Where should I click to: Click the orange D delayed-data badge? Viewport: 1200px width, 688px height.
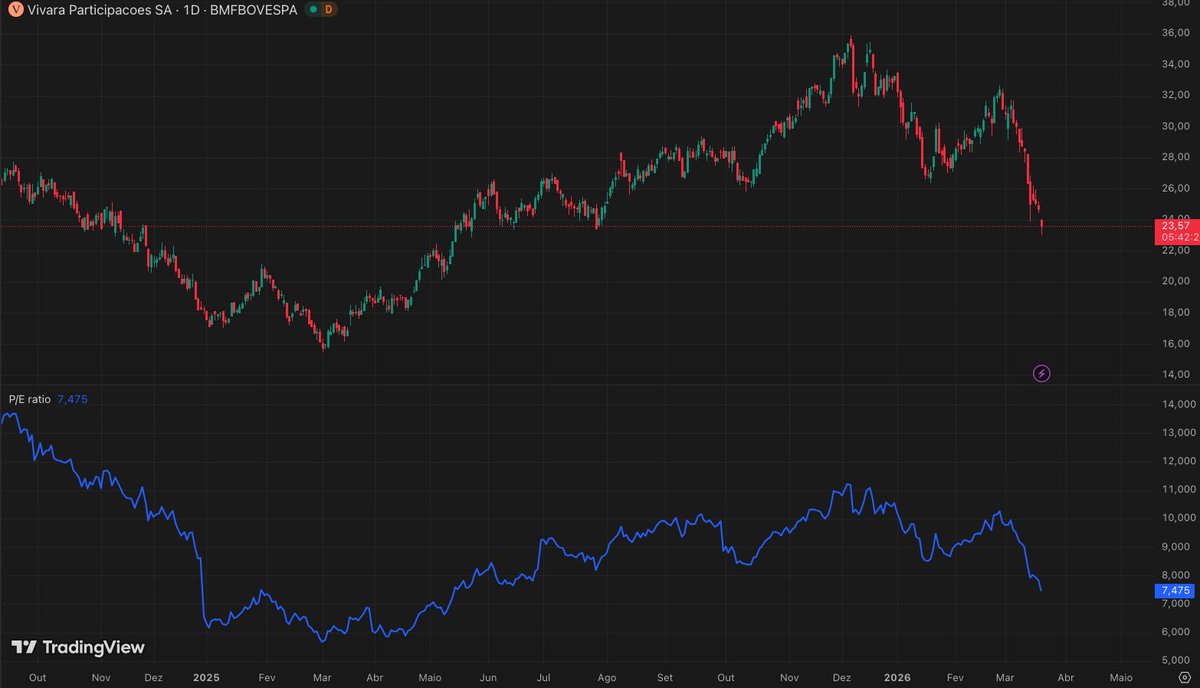[x=330, y=9]
